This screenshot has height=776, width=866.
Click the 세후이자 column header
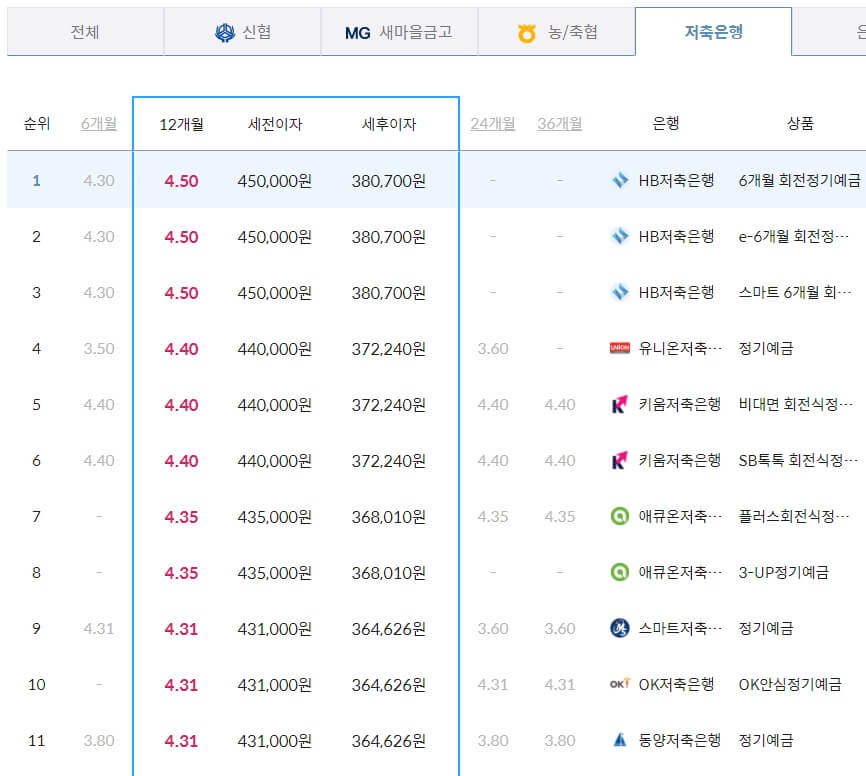[389, 124]
